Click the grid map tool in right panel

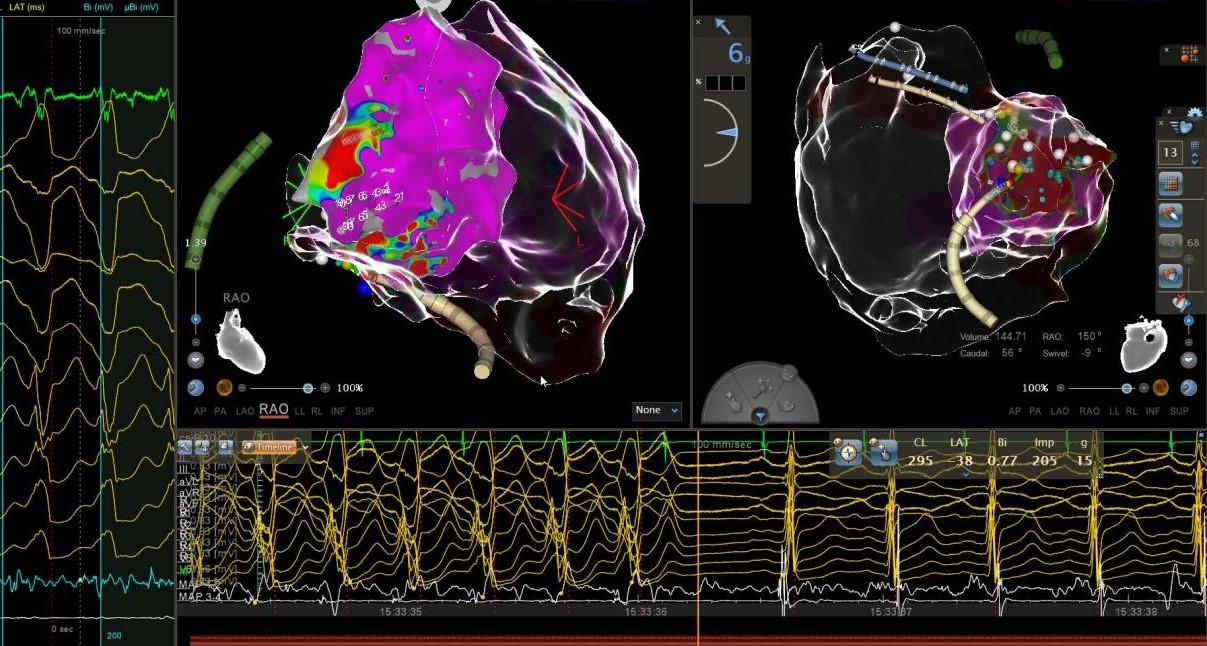point(1170,184)
